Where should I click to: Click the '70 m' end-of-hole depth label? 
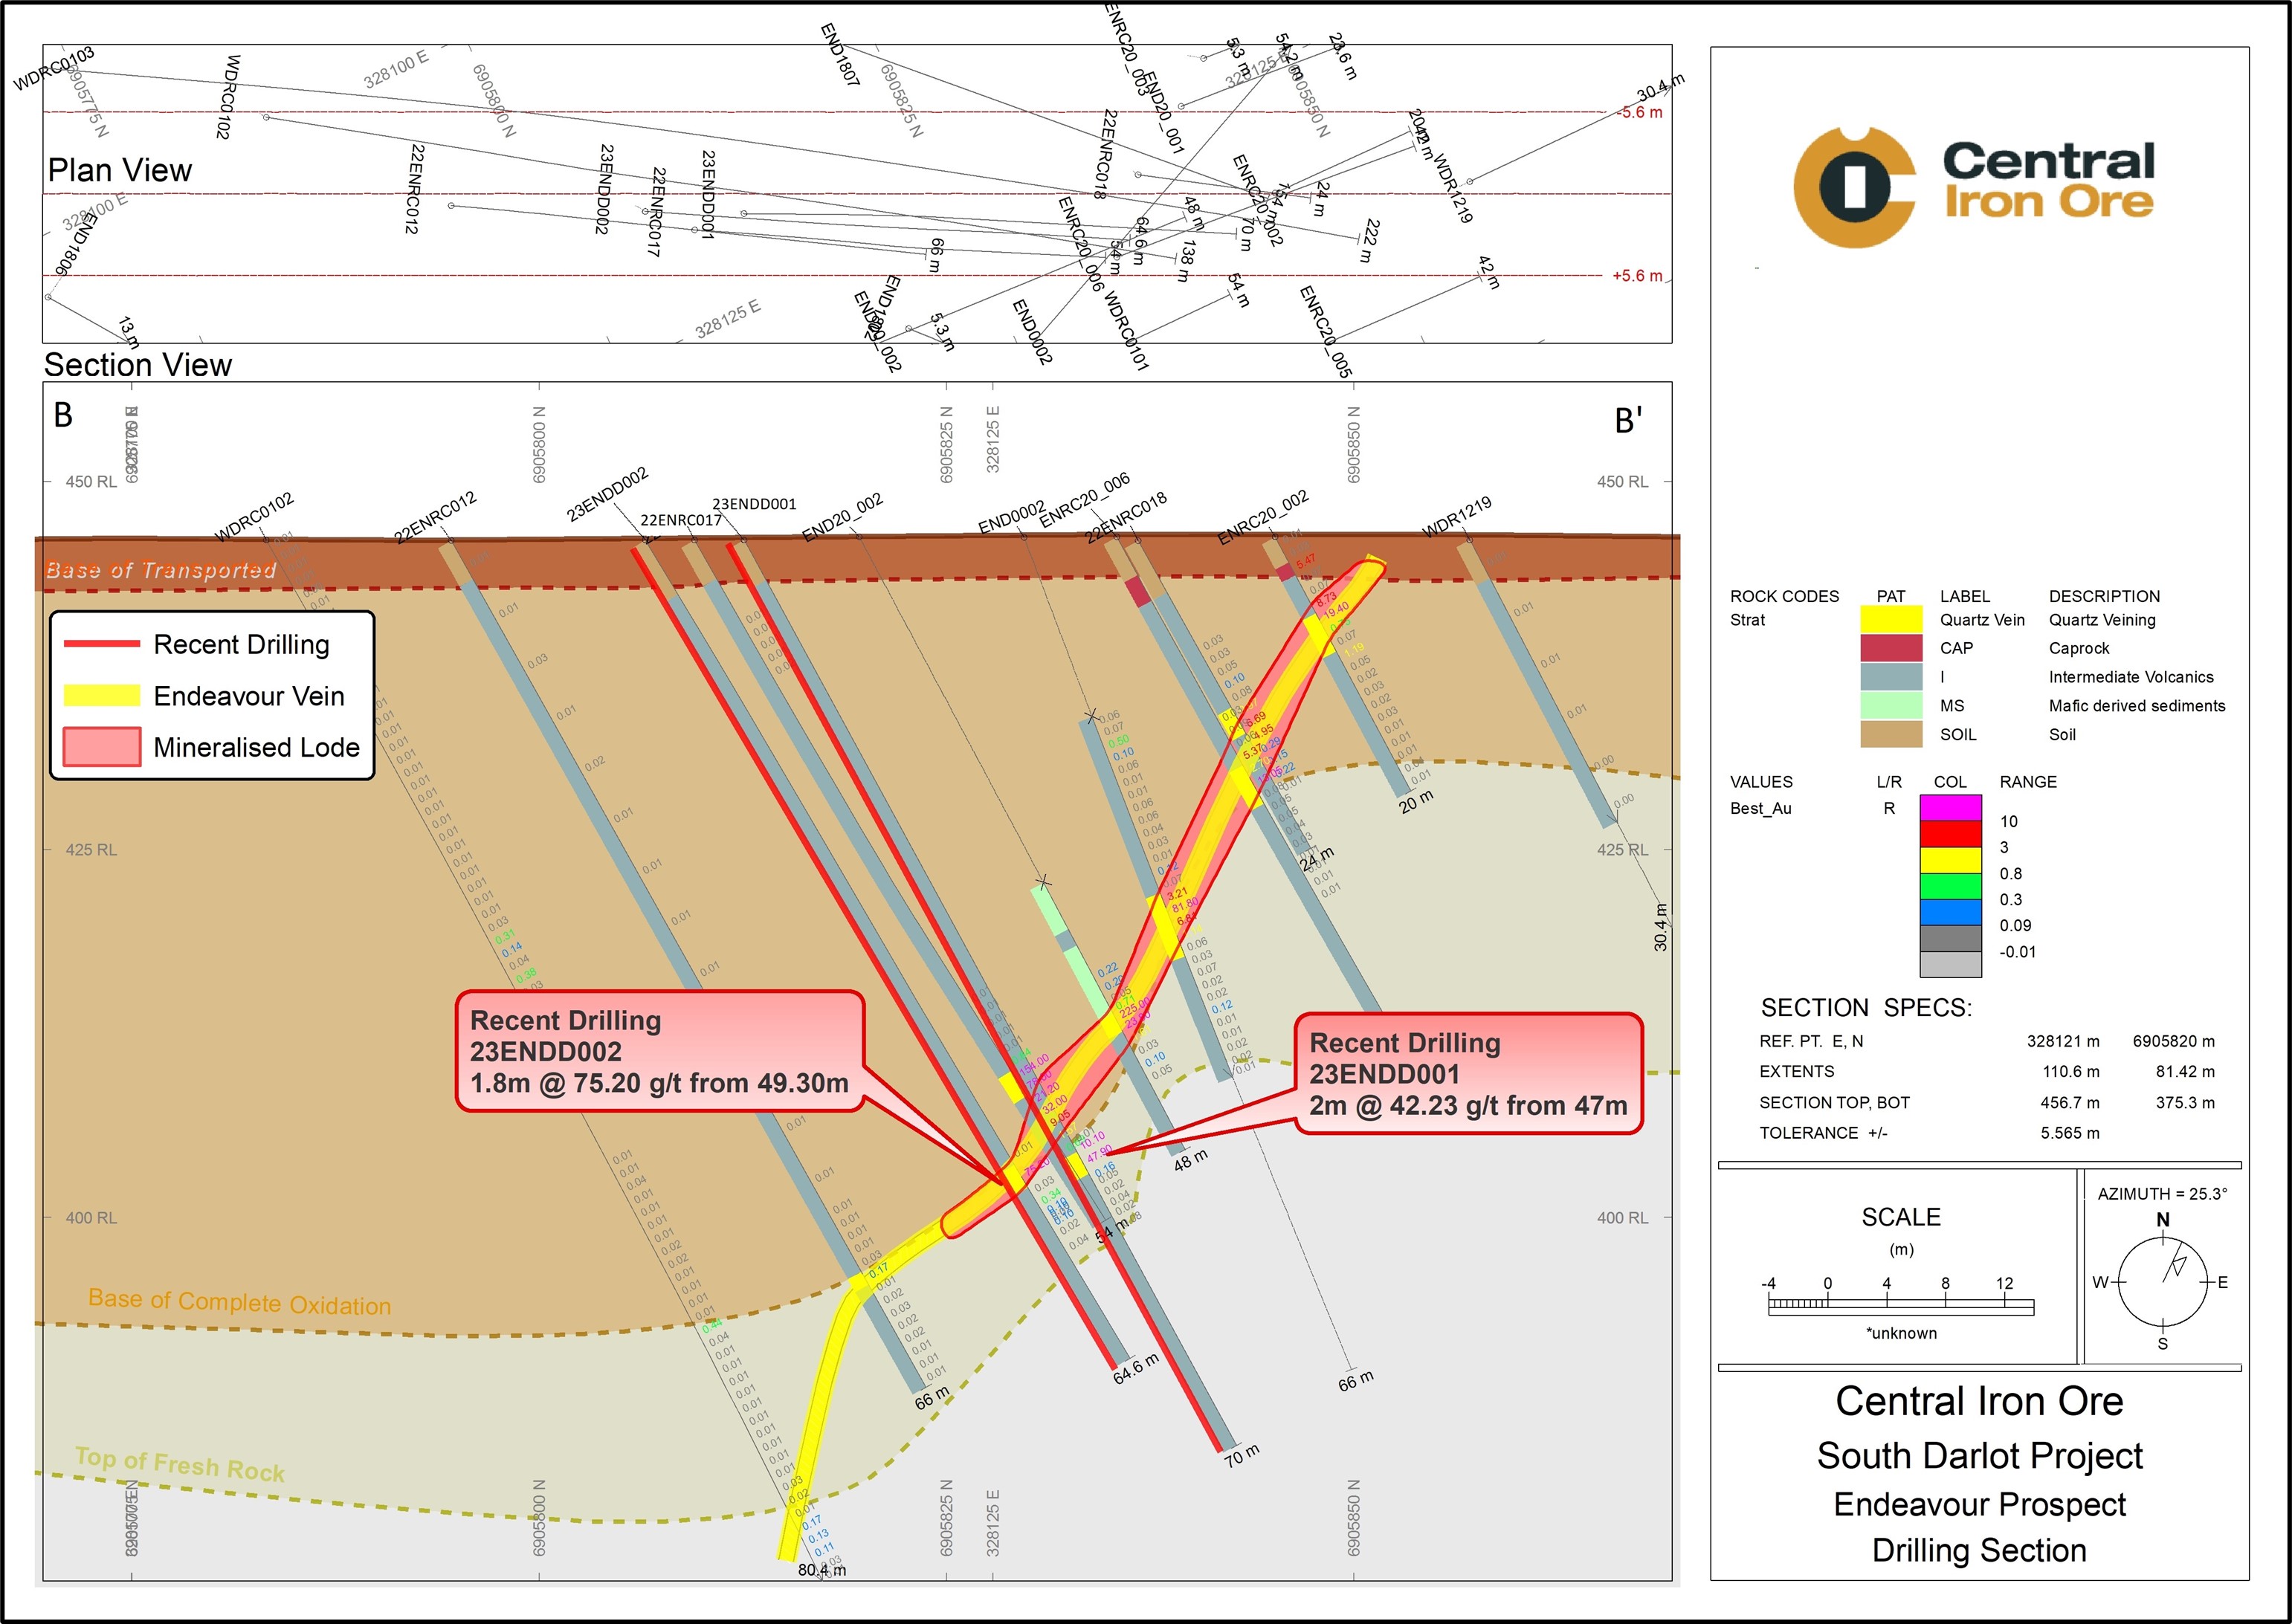1242,1456
